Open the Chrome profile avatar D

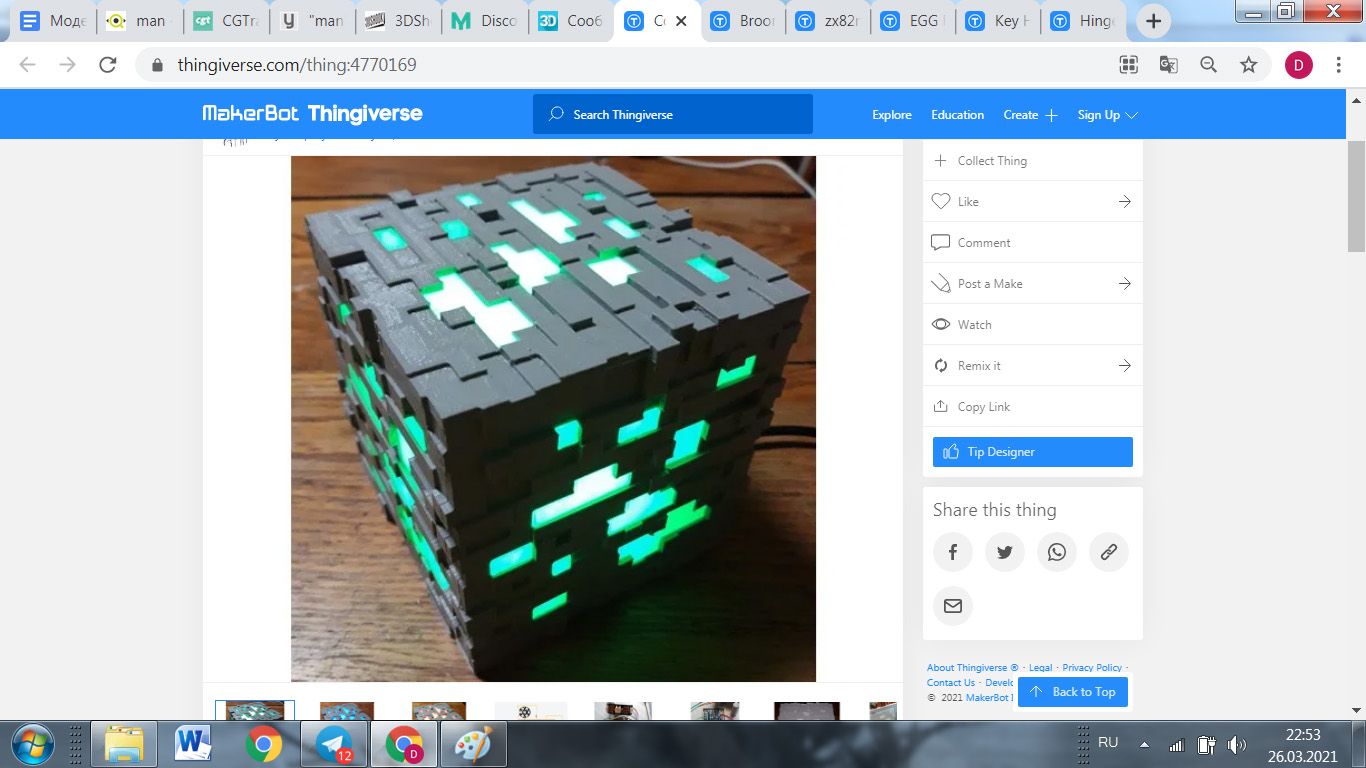[x=1299, y=65]
